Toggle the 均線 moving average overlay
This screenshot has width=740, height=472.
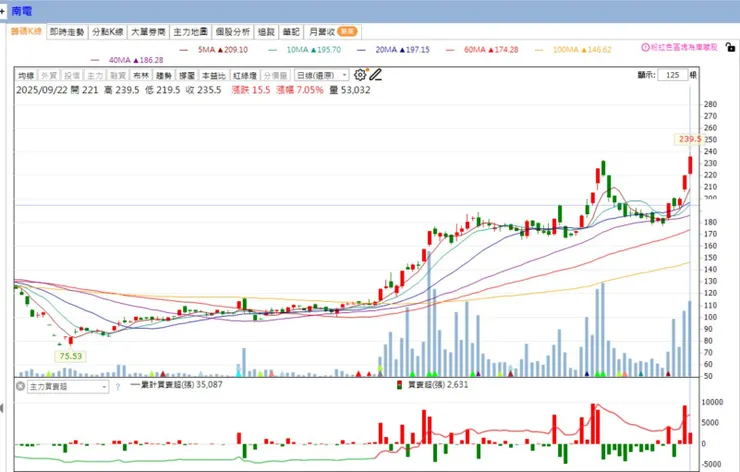tap(26, 76)
